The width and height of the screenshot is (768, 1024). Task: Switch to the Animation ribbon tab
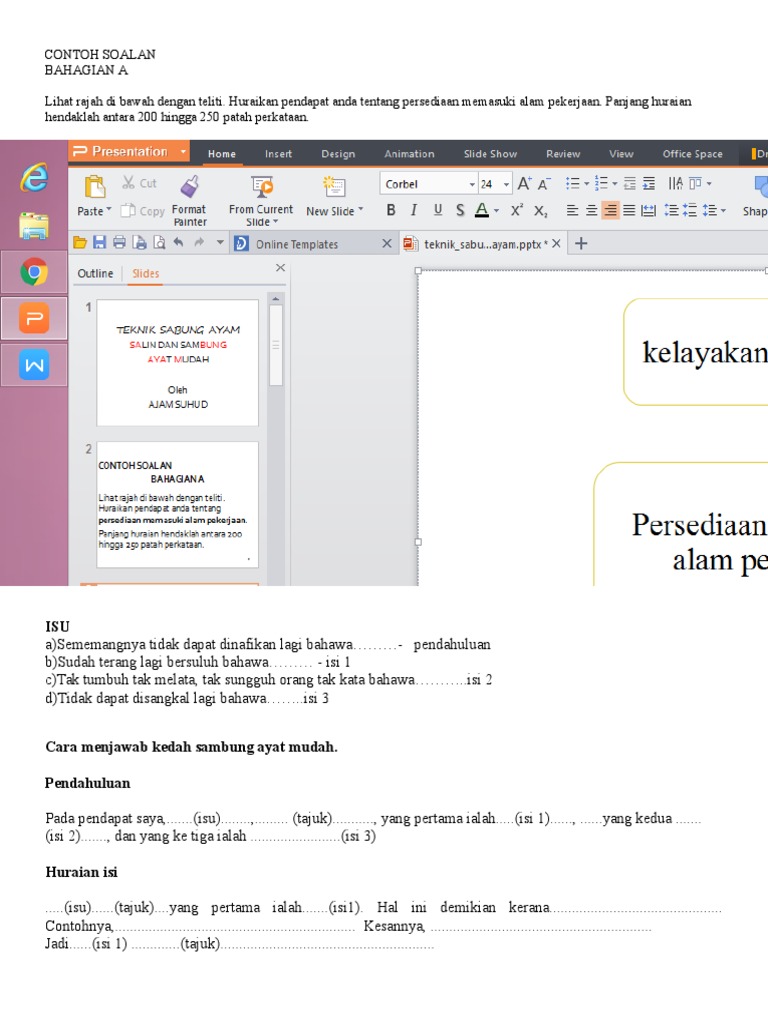tap(409, 154)
